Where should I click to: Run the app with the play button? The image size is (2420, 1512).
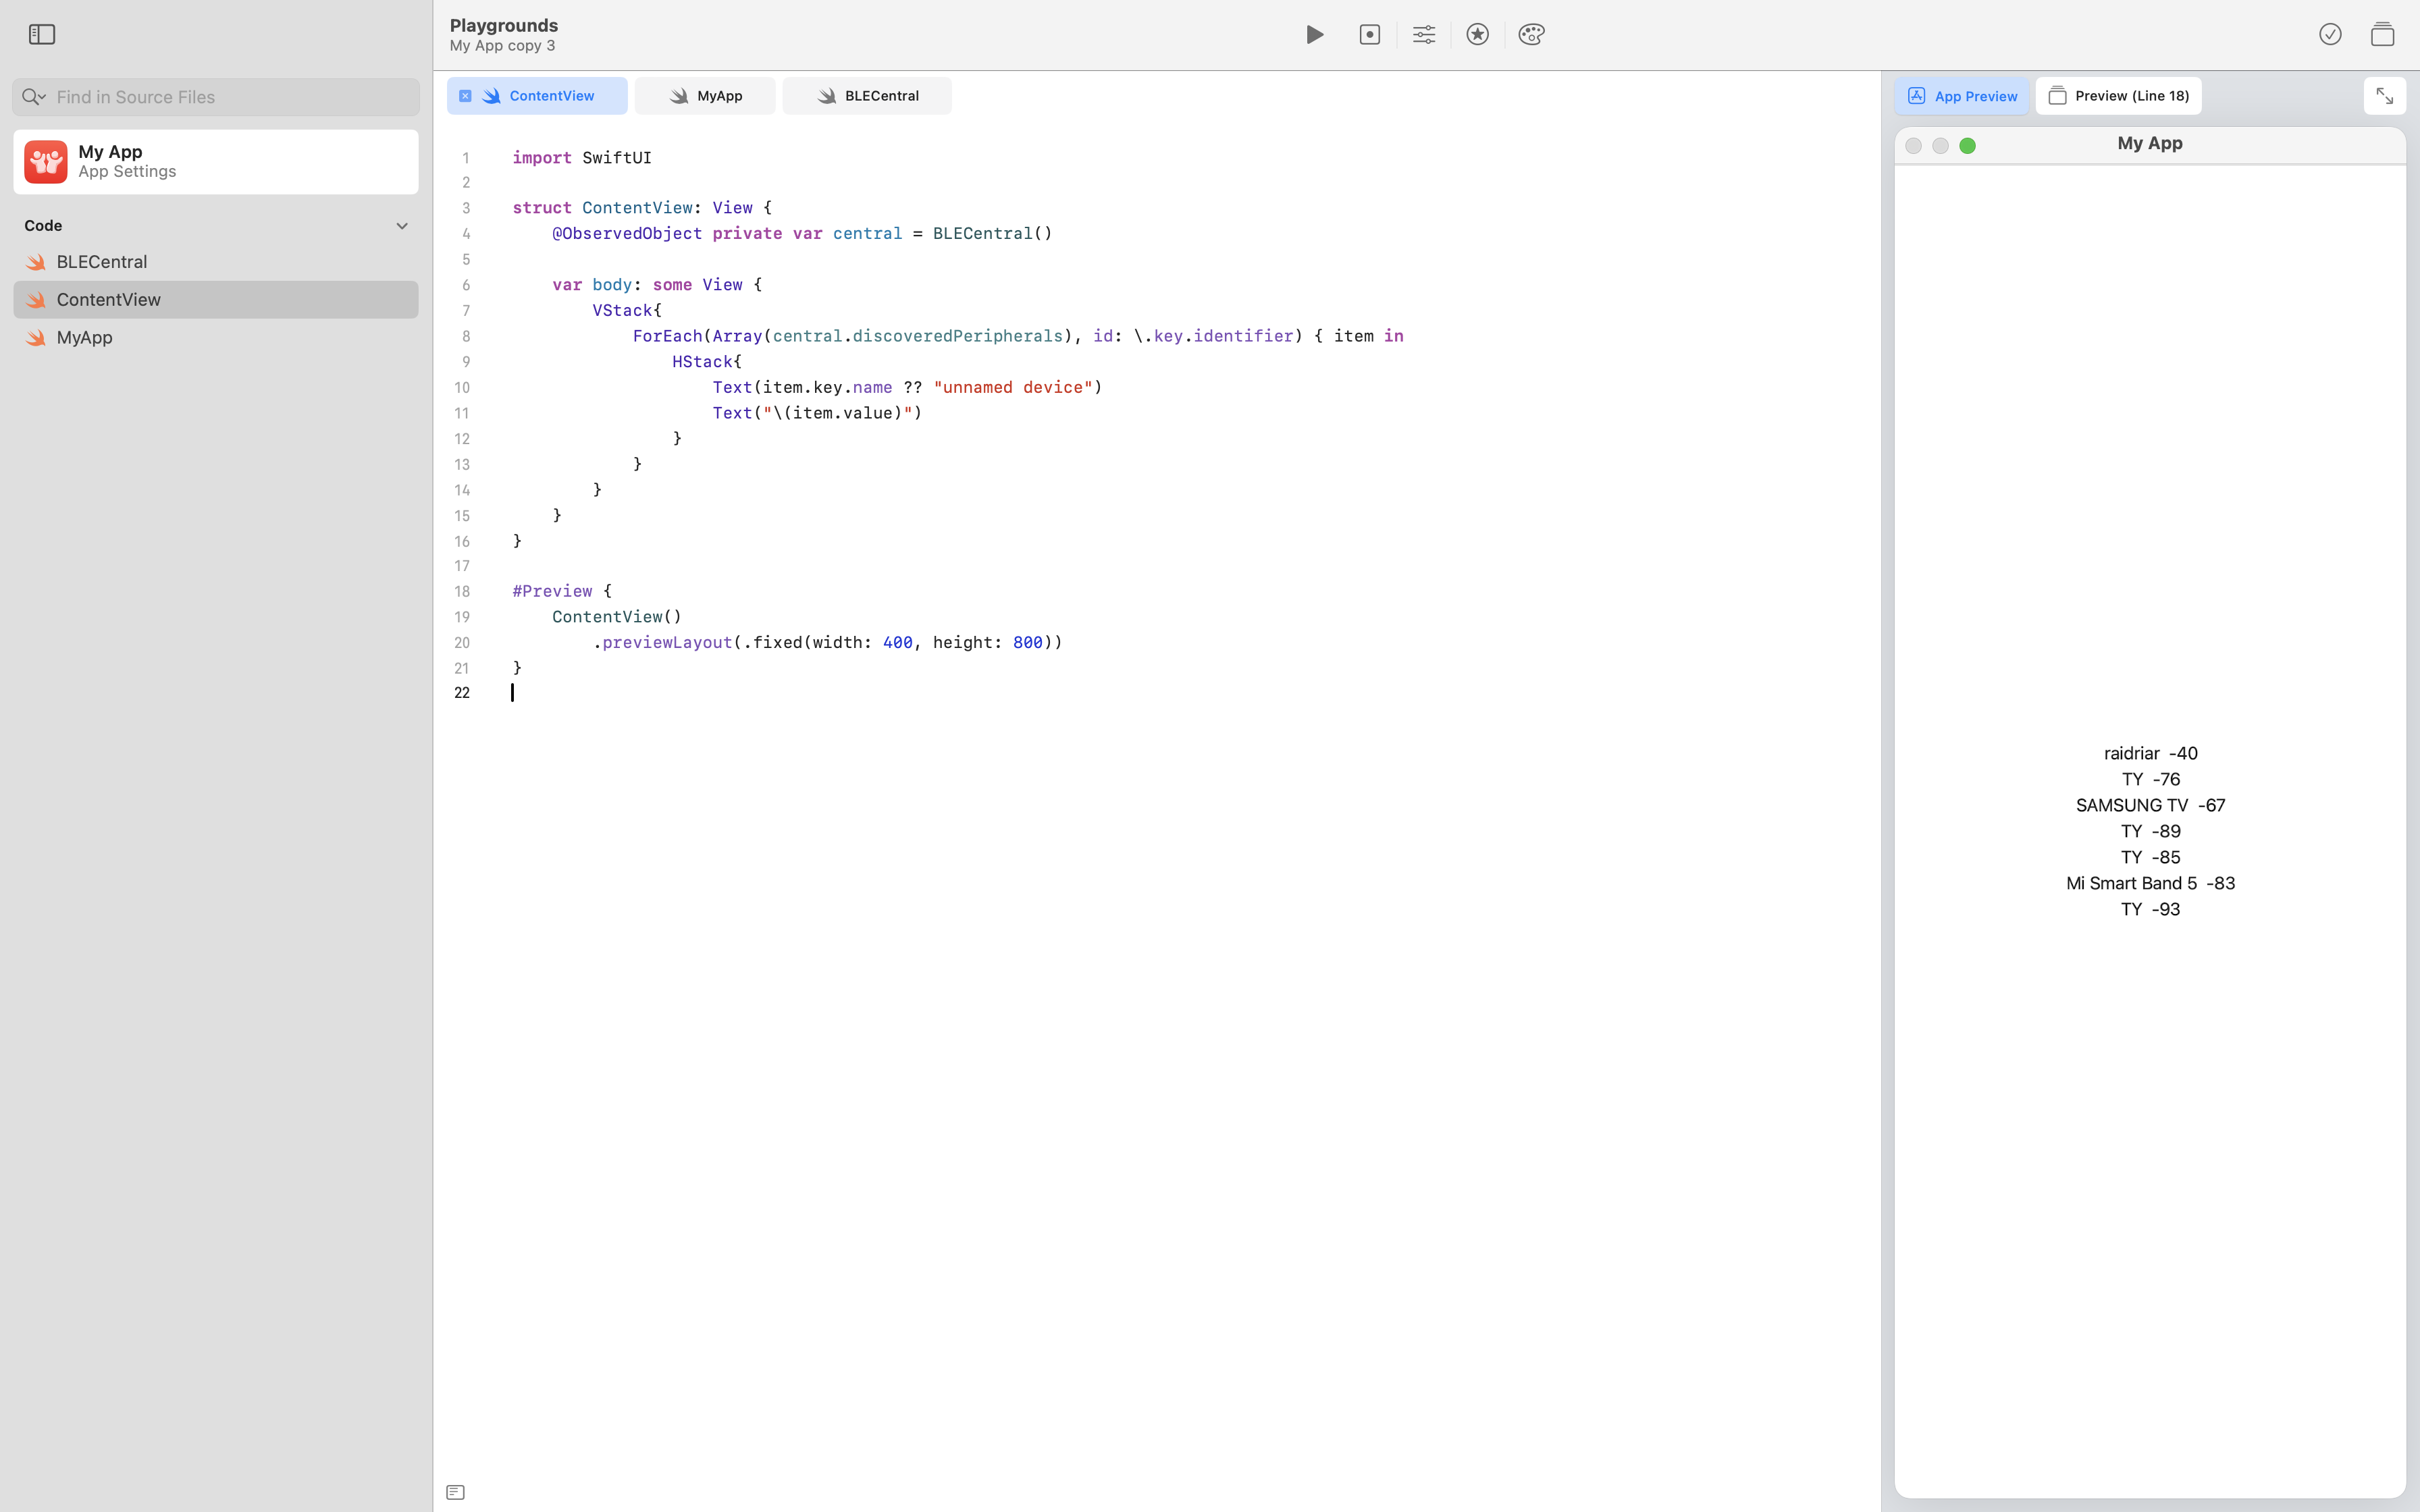coord(1315,35)
